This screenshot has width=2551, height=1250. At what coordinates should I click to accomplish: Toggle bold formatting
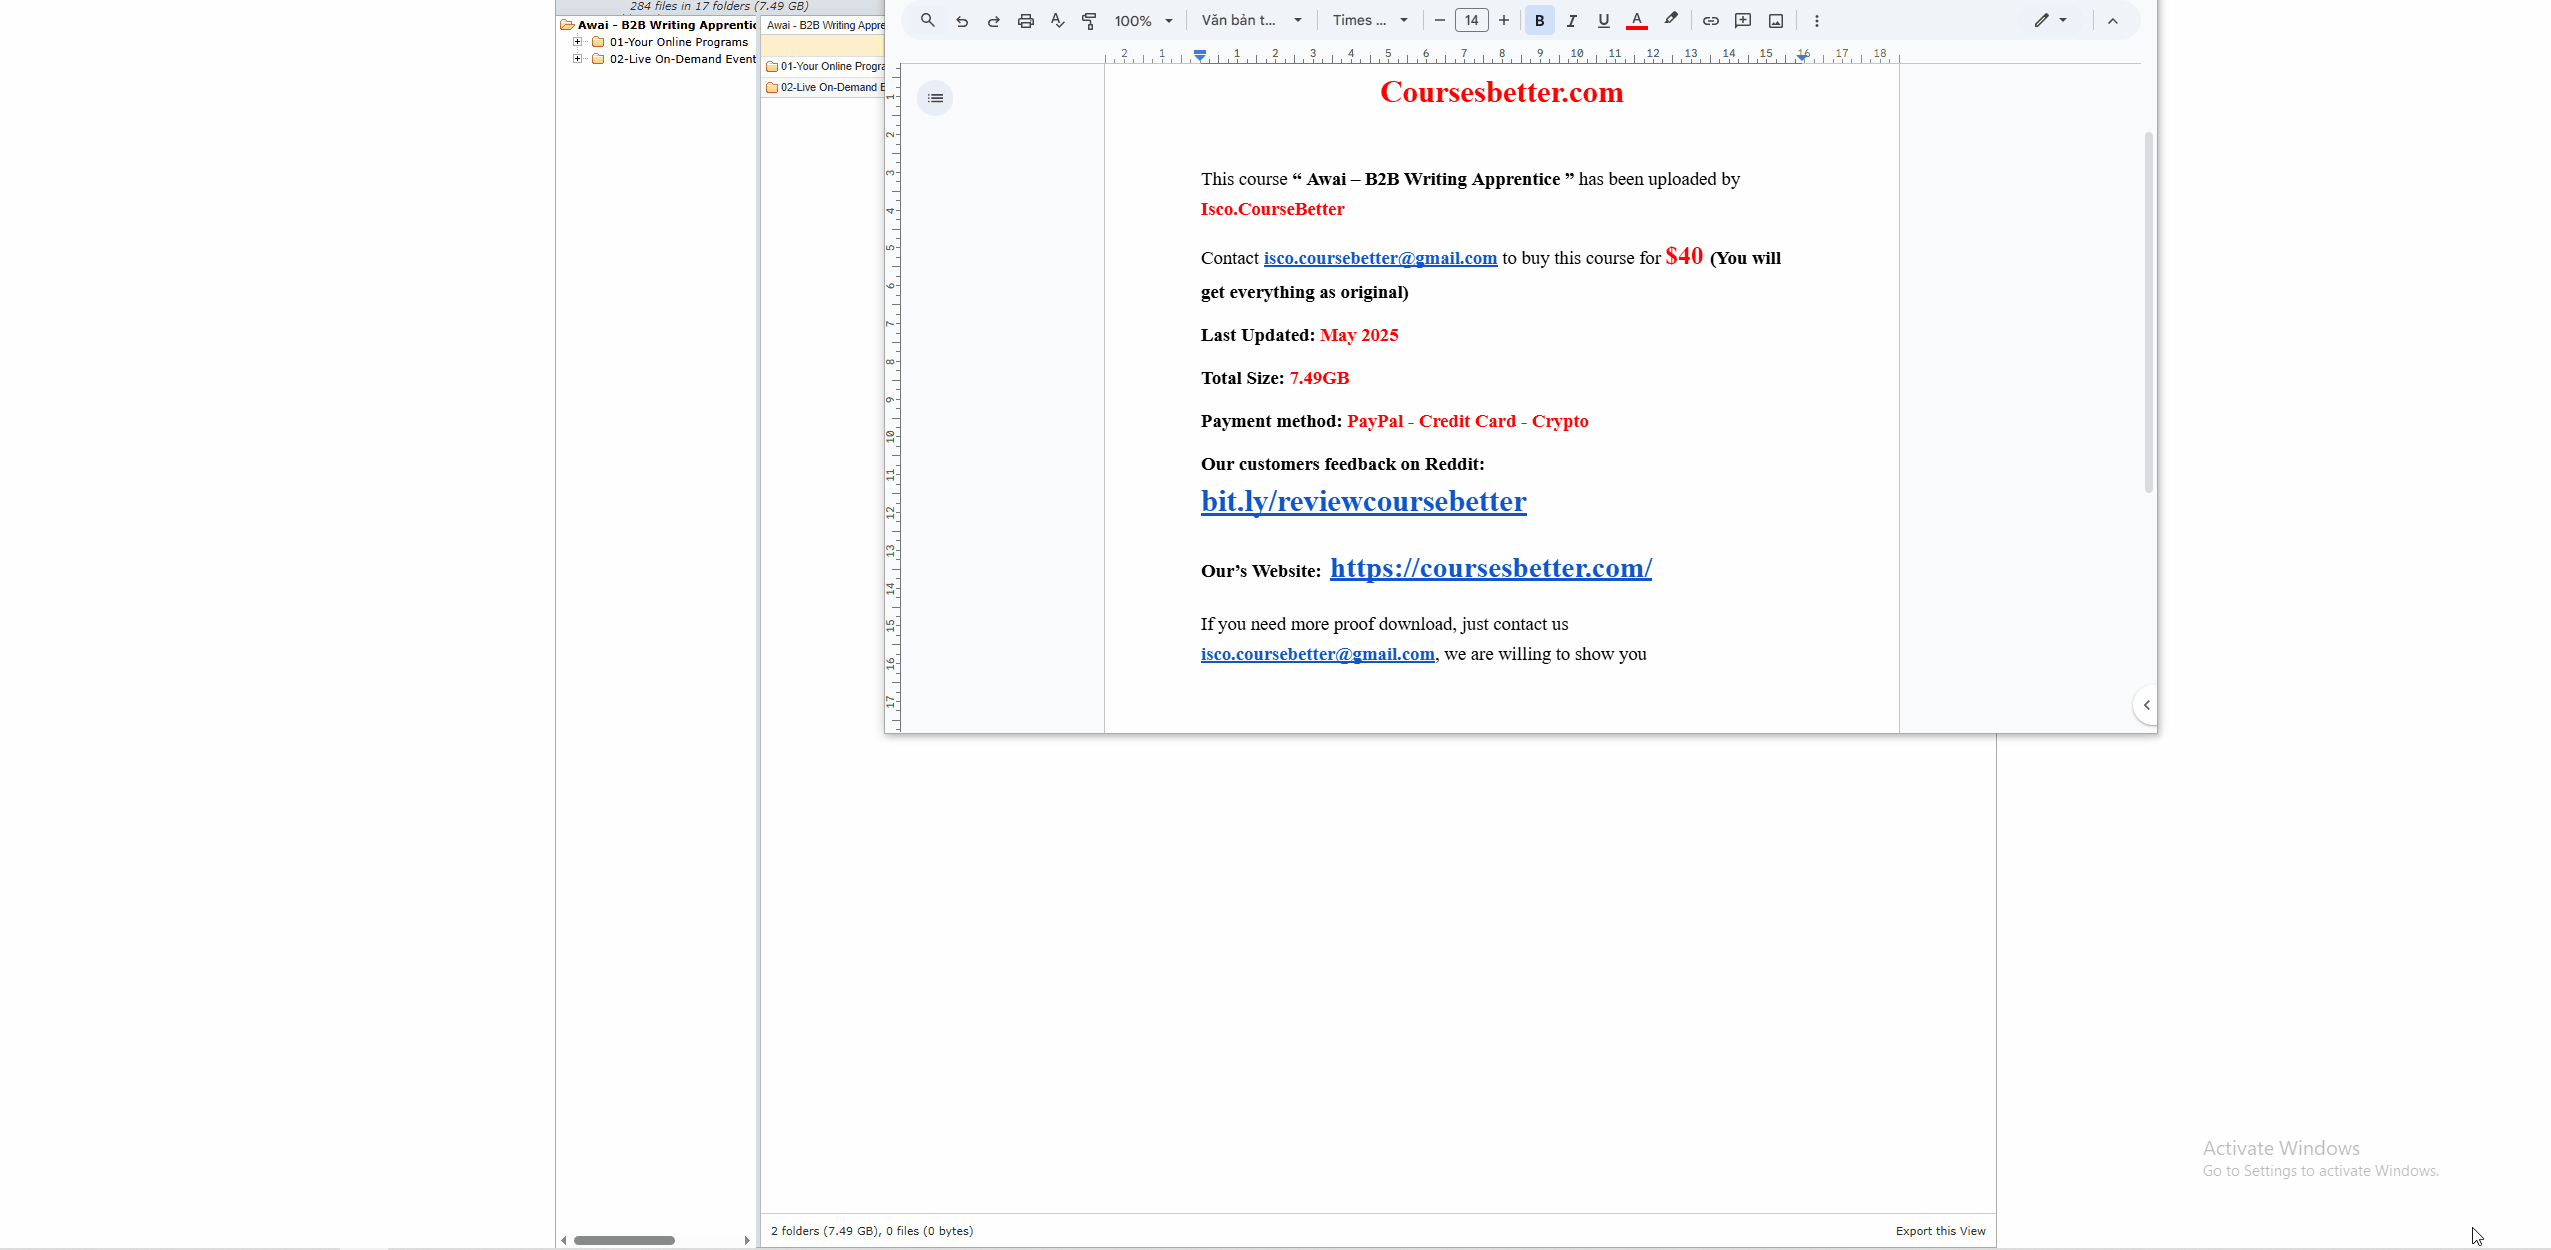(1539, 20)
